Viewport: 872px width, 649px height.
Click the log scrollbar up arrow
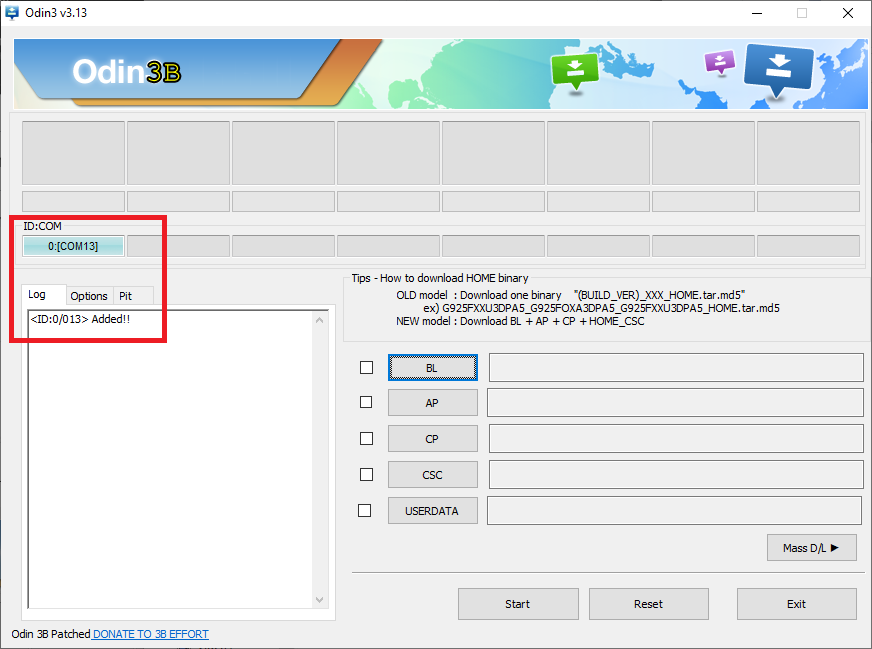click(x=319, y=320)
